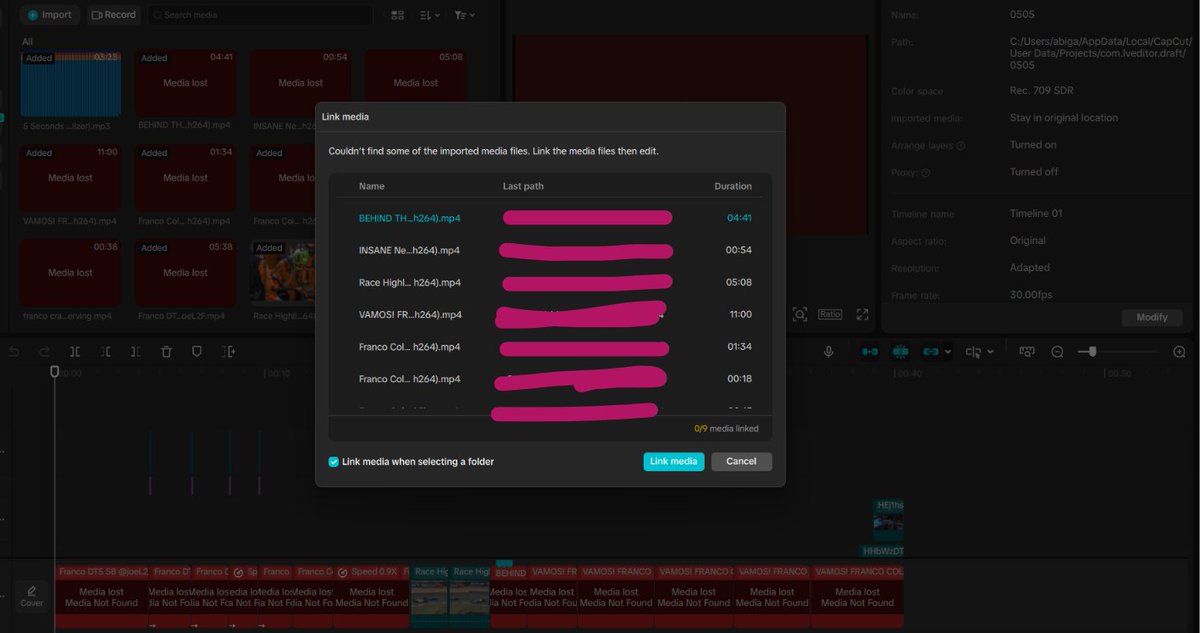Click the 00:18 duration in the dialog list
The width and height of the screenshot is (1200, 633).
tap(739, 379)
